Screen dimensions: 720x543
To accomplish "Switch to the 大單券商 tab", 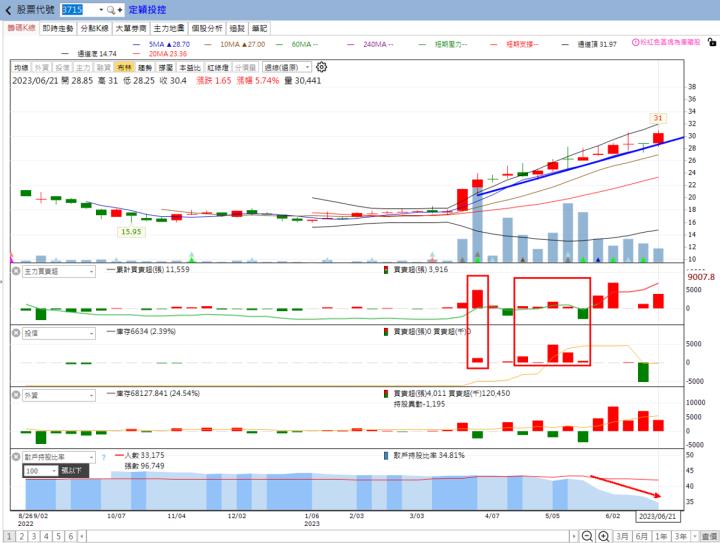I will click(x=131, y=28).
